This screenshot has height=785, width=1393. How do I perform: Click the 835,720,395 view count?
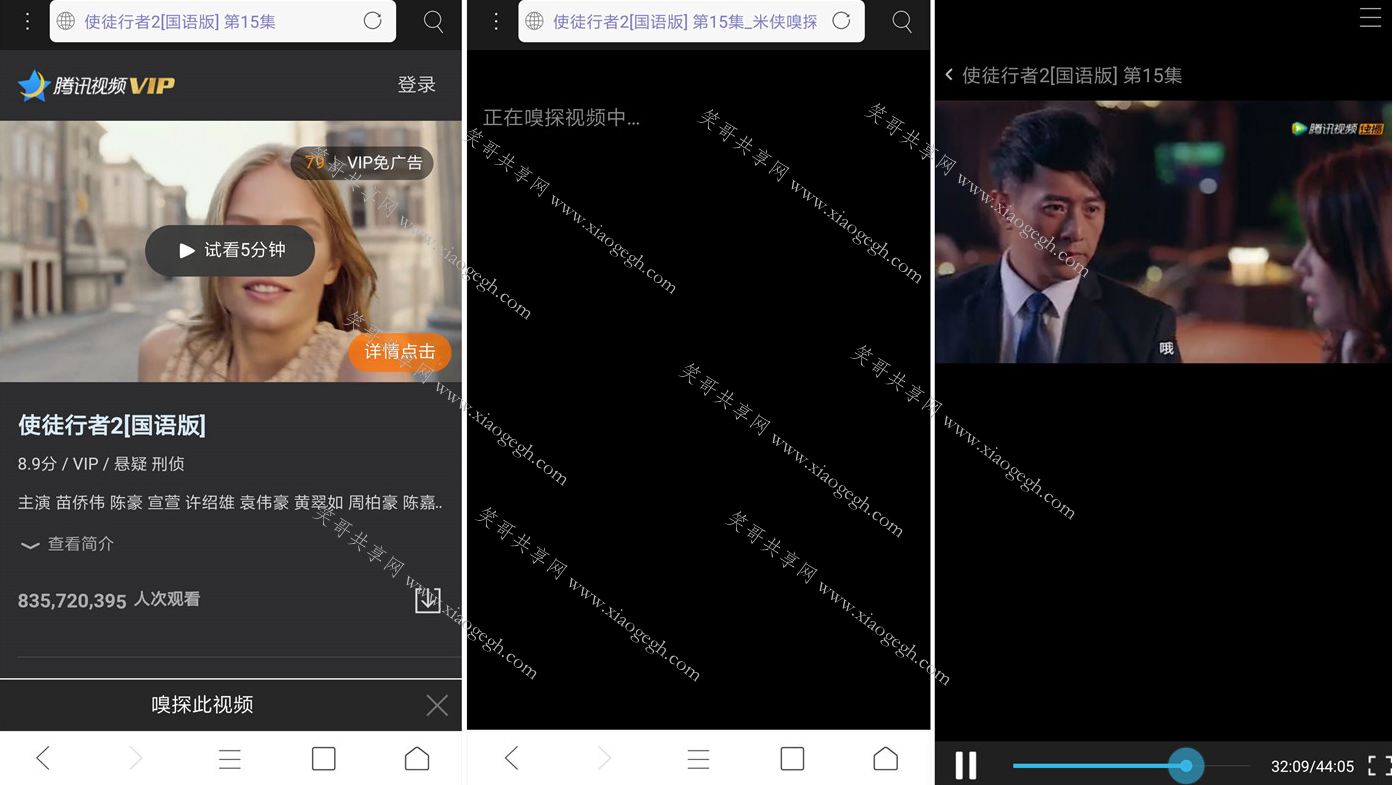(72, 601)
